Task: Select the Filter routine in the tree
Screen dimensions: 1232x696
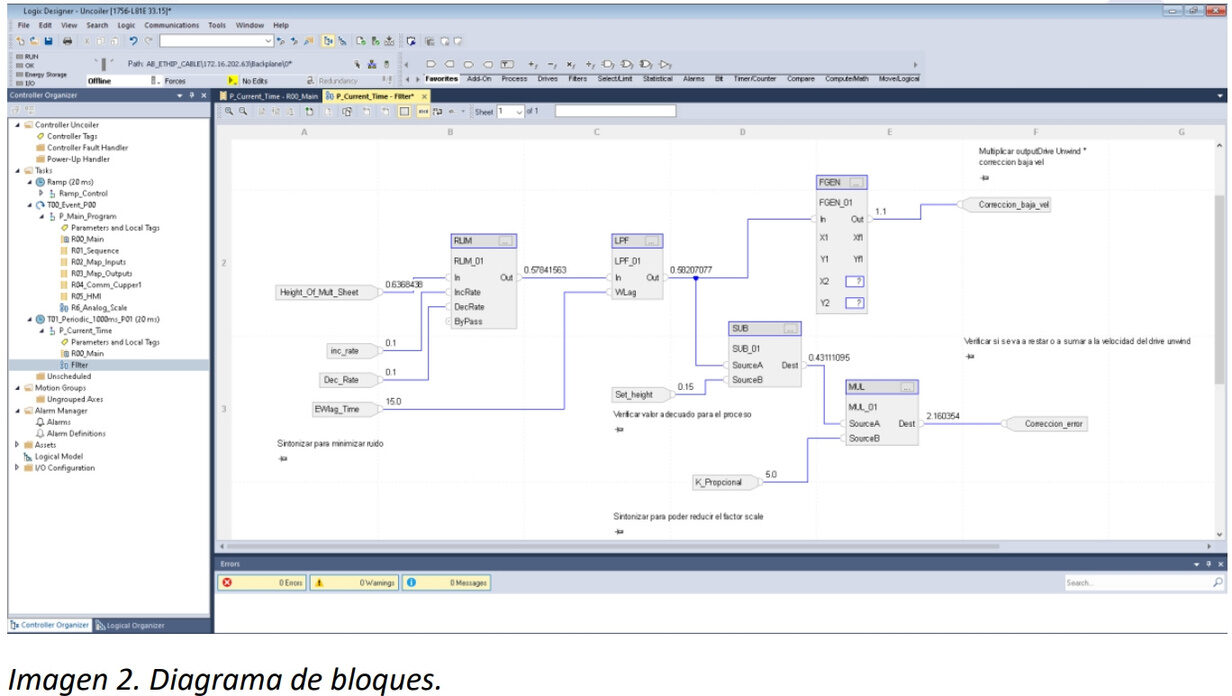Action: (79, 365)
